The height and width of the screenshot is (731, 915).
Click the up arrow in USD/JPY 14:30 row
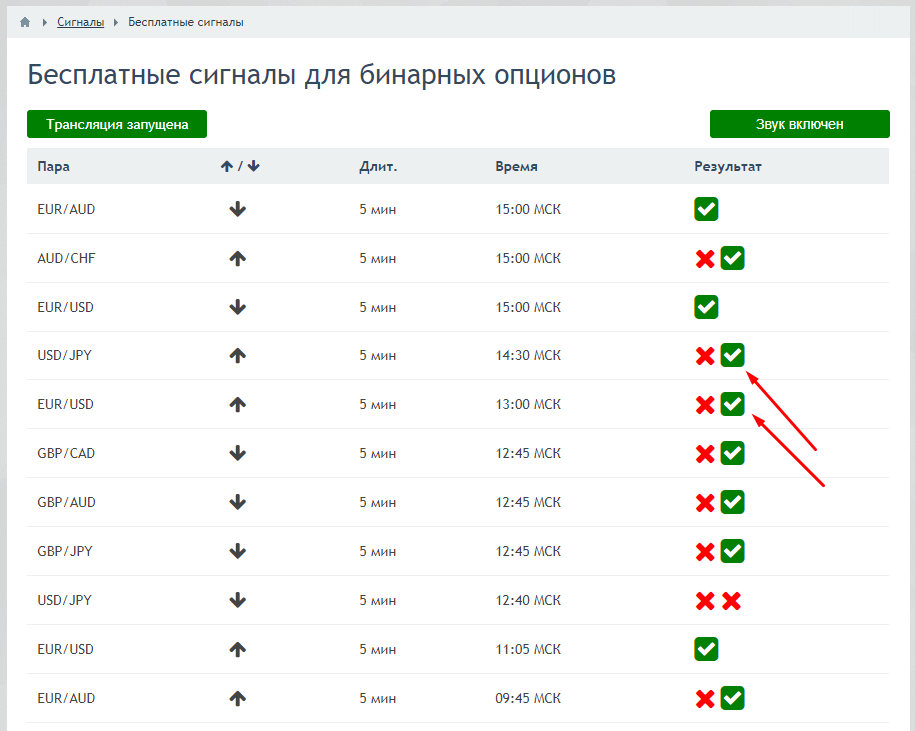(238, 355)
